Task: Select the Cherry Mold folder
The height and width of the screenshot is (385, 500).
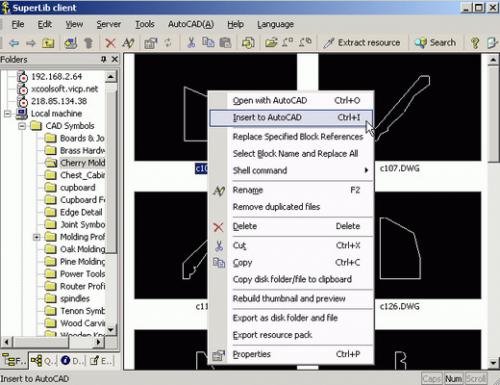Action: pyautogui.click(x=82, y=163)
